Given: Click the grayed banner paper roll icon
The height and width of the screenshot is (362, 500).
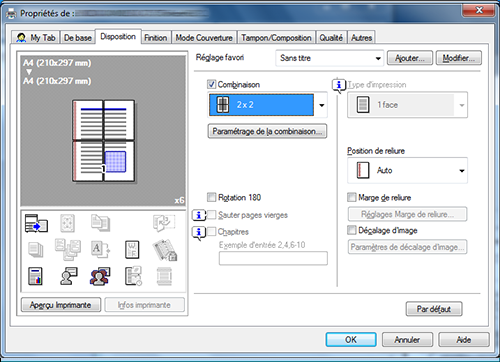Looking at the screenshot, I should click(x=164, y=276).
